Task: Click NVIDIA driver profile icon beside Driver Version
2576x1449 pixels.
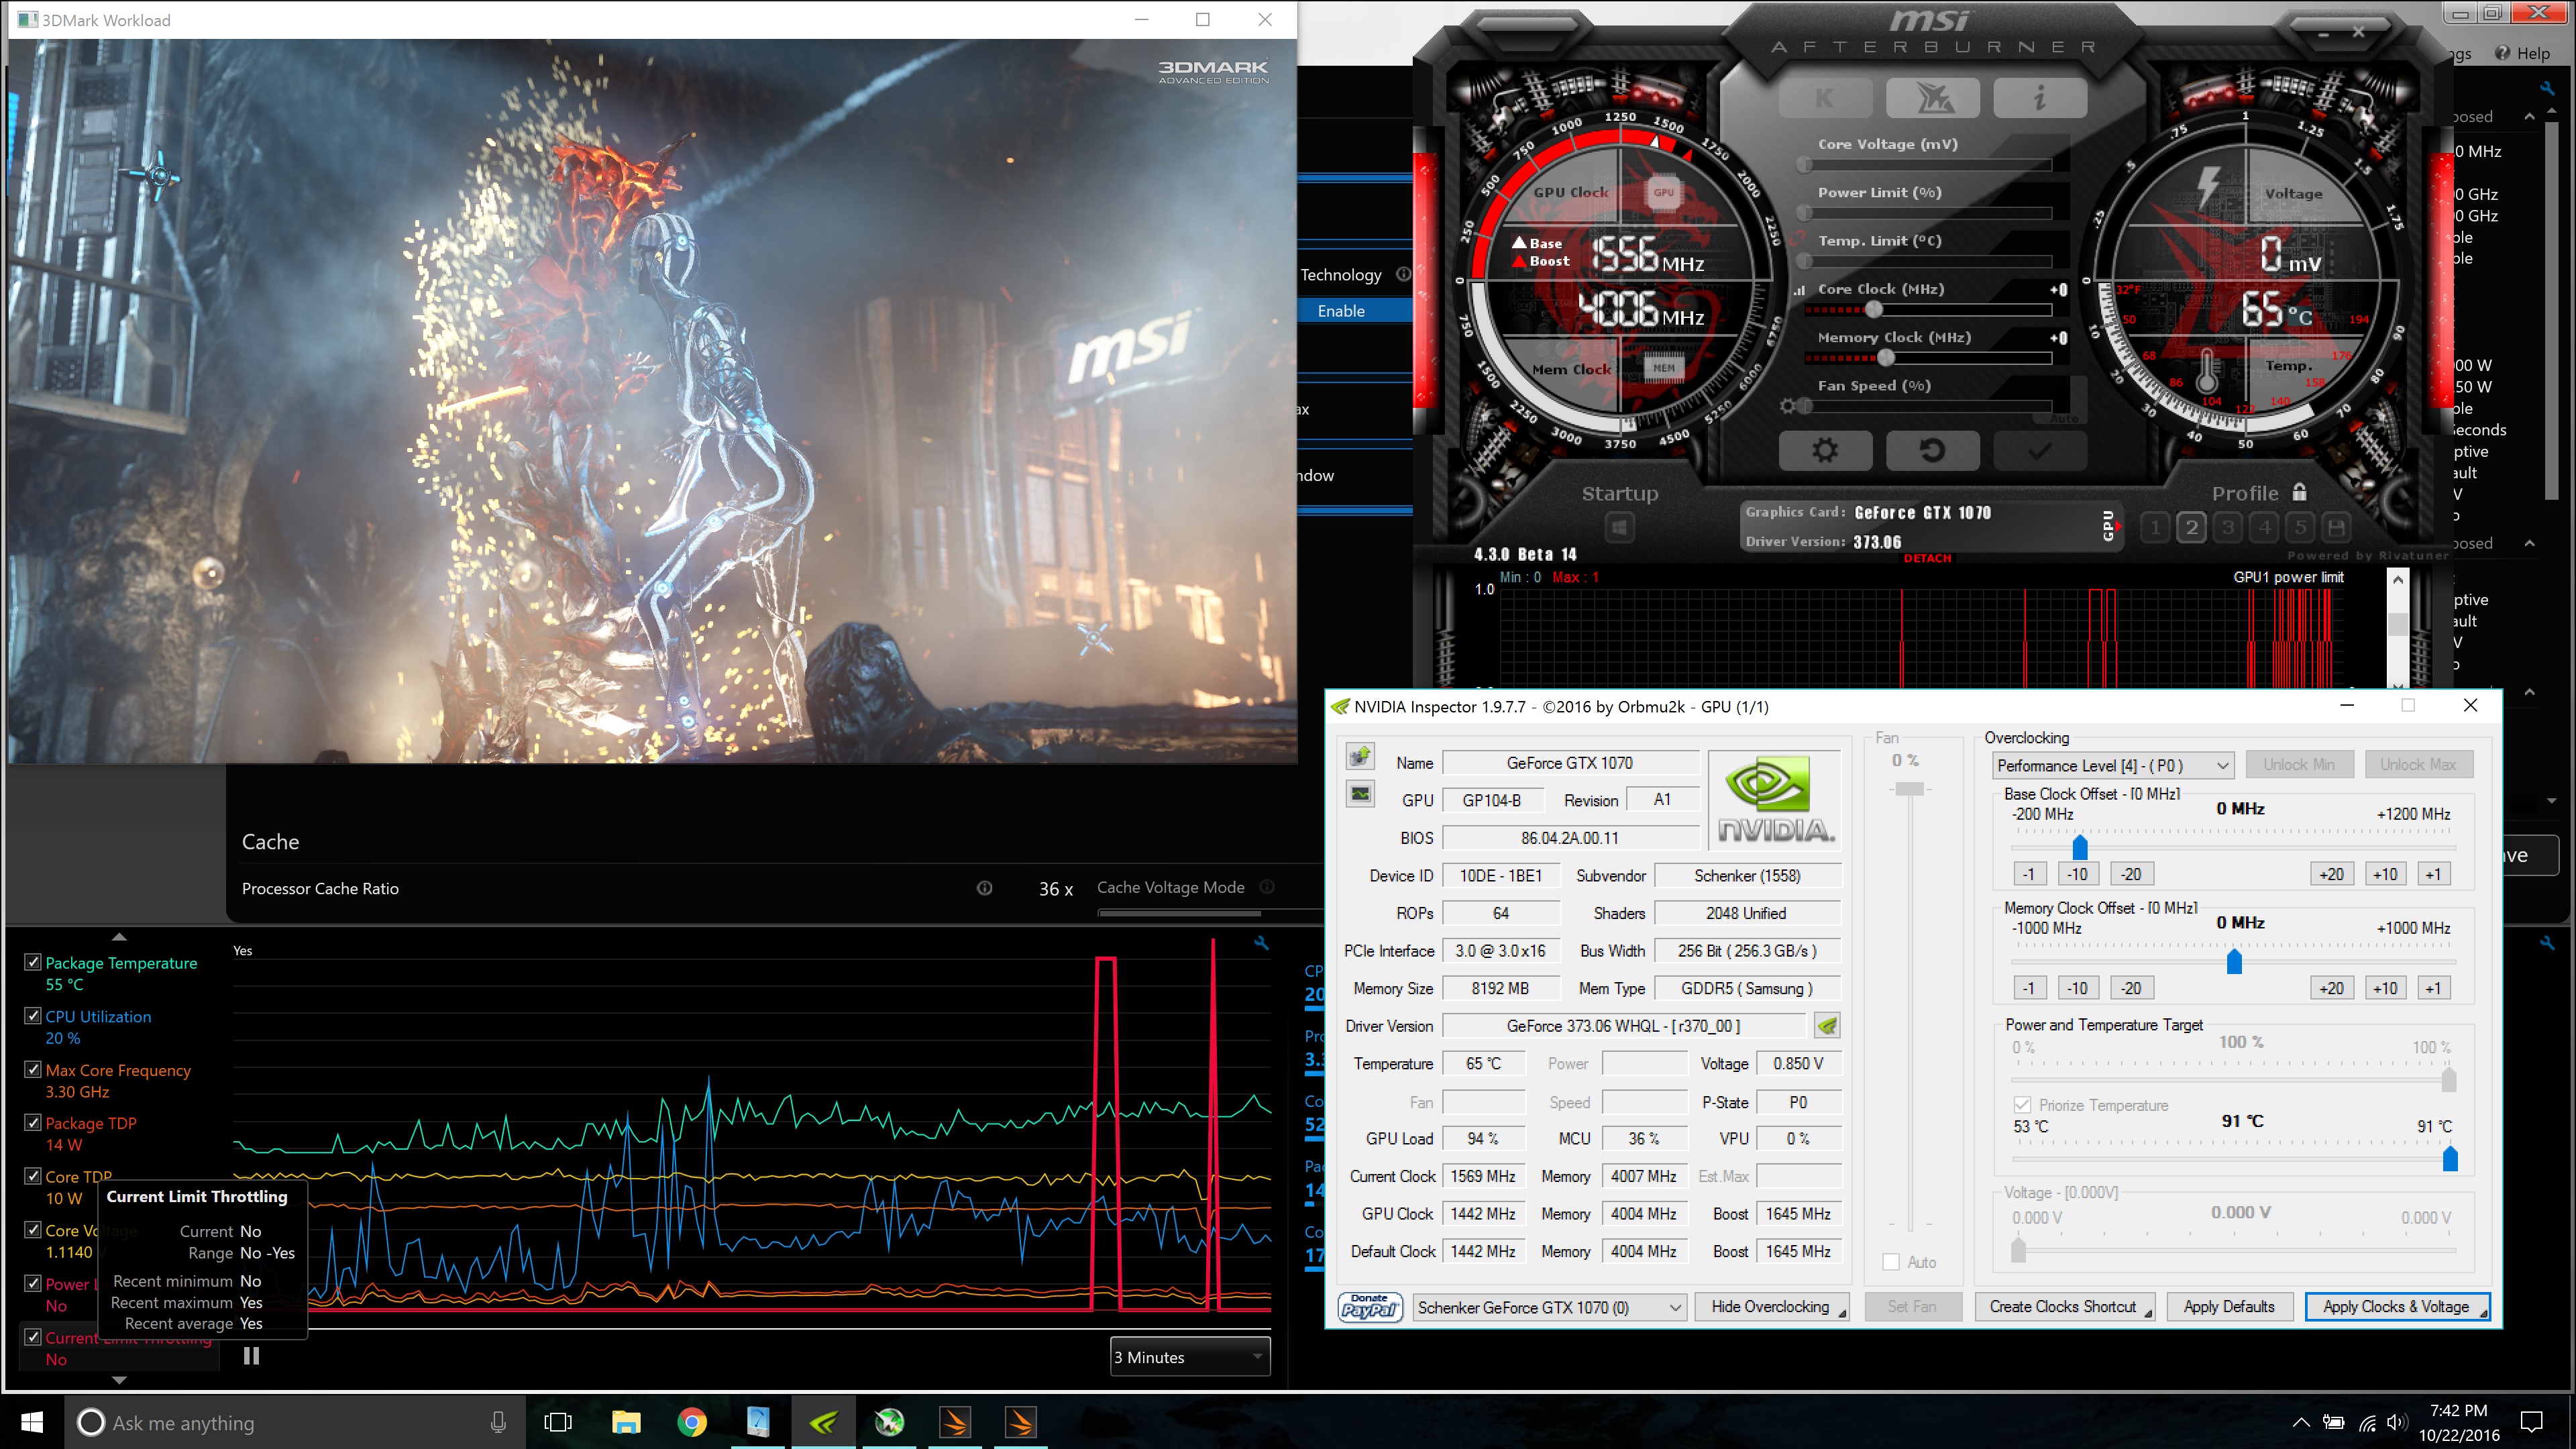Action: [x=1826, y=1025]
